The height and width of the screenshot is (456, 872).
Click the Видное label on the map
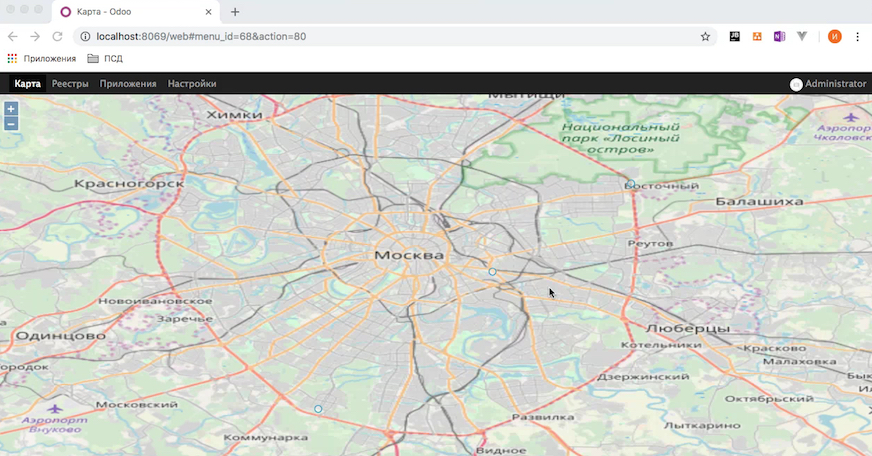(x=501, y=450)
